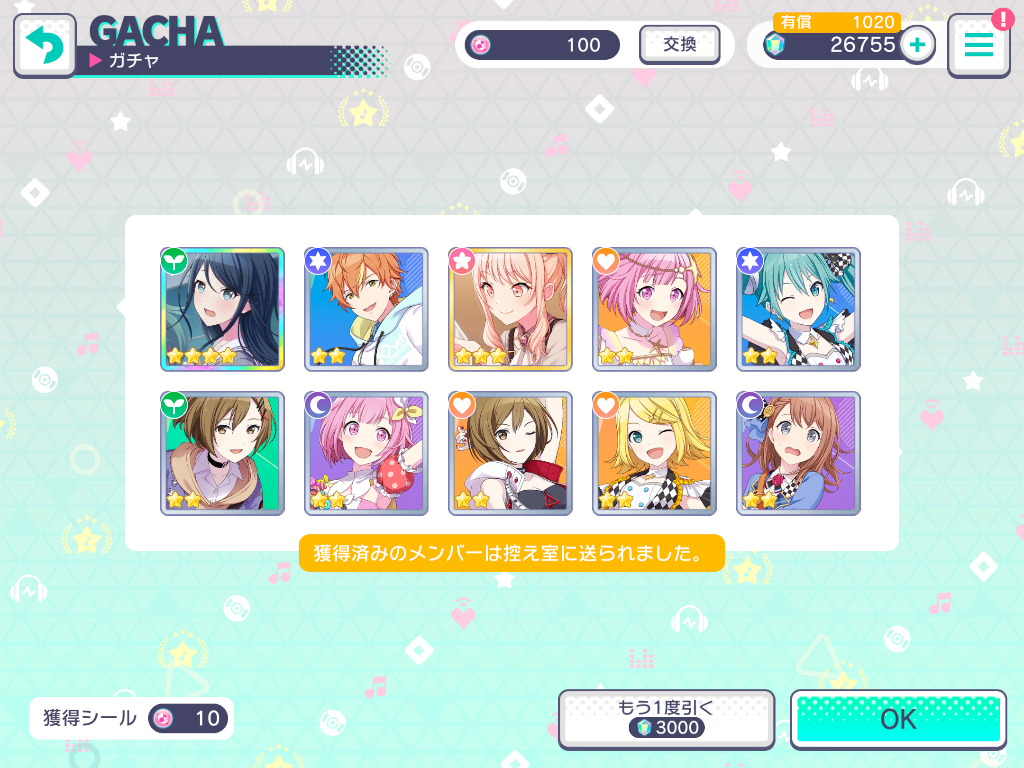Open the pink-haired girl on orange card
This screenshot has width=1024, height=768.
(654, 309)
